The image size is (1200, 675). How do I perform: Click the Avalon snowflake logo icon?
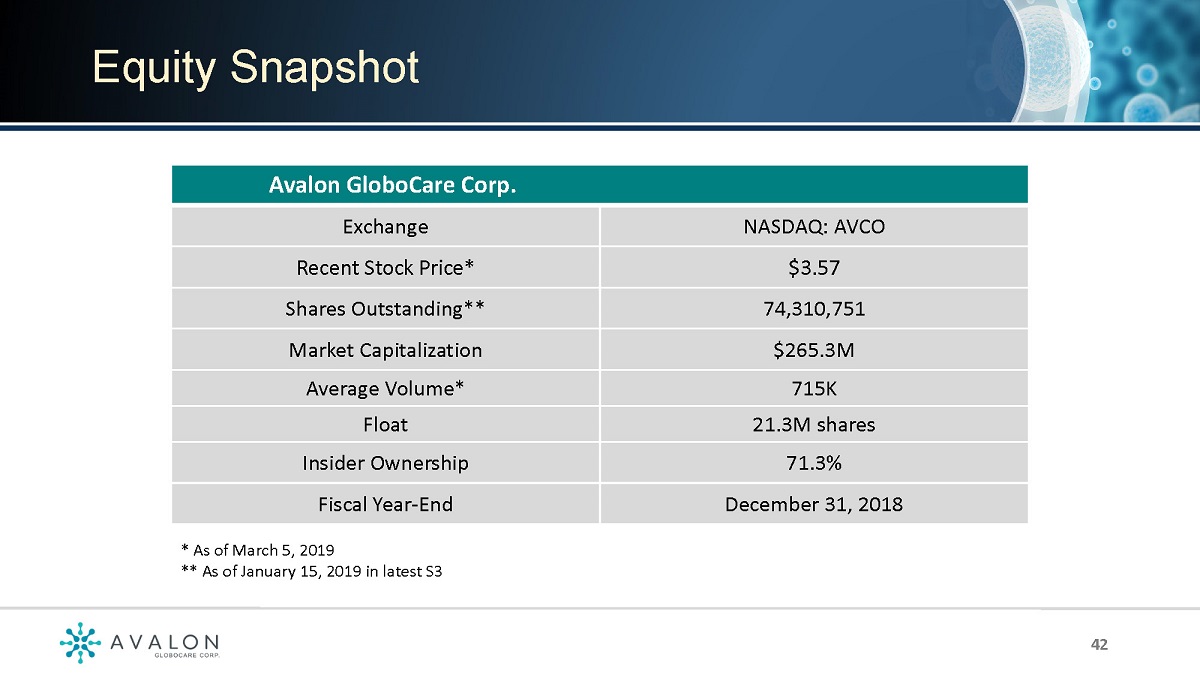[80, 643]
